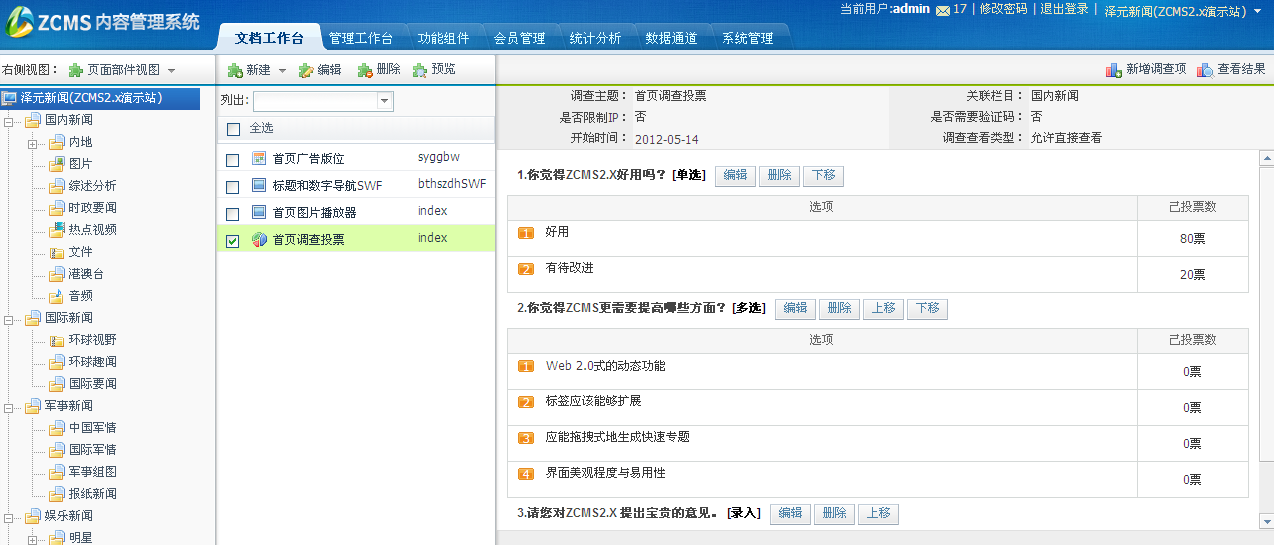Click the 查看结果 chart icon
The height and width of the screenshot is (545, 1274).
pos(1205,70)
